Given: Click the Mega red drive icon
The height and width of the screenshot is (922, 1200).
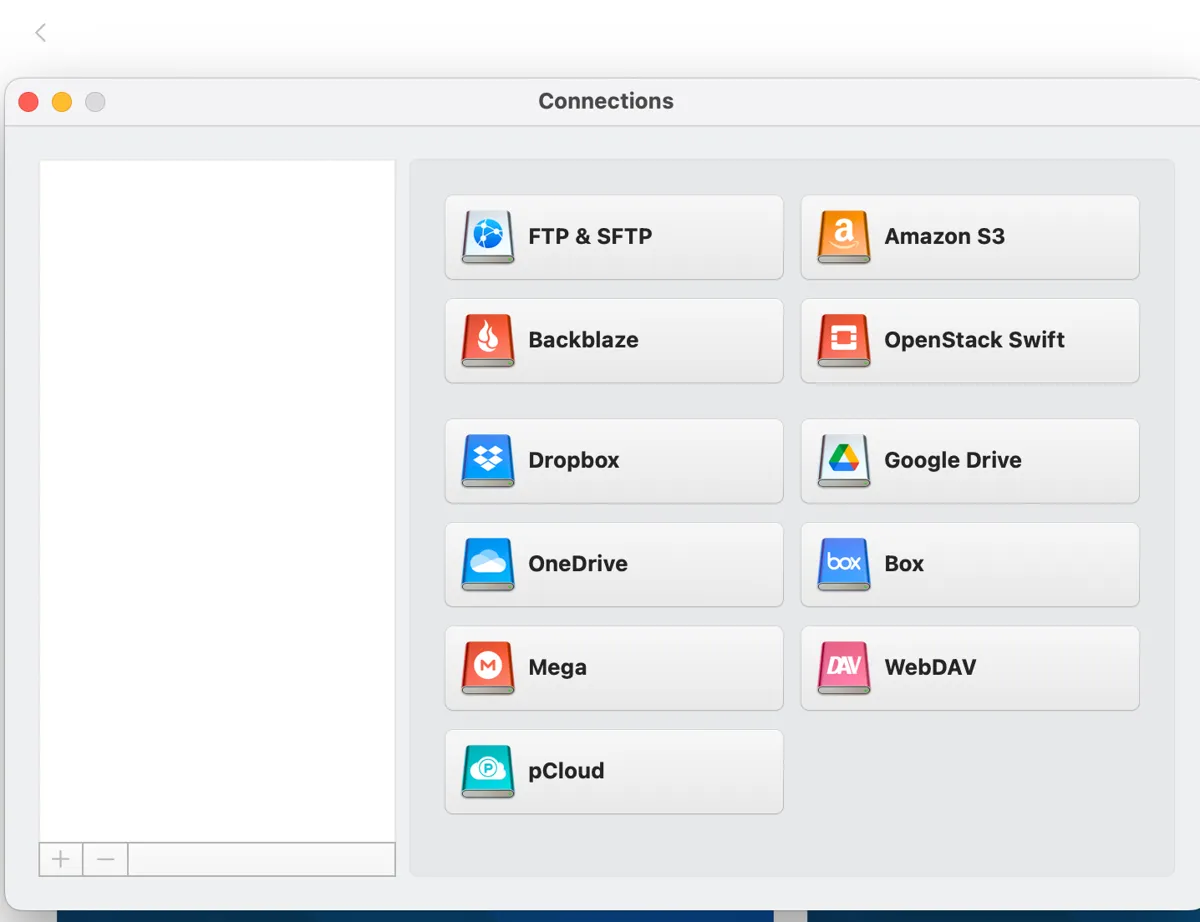Looking at the screenshot, I should [488, 667].
